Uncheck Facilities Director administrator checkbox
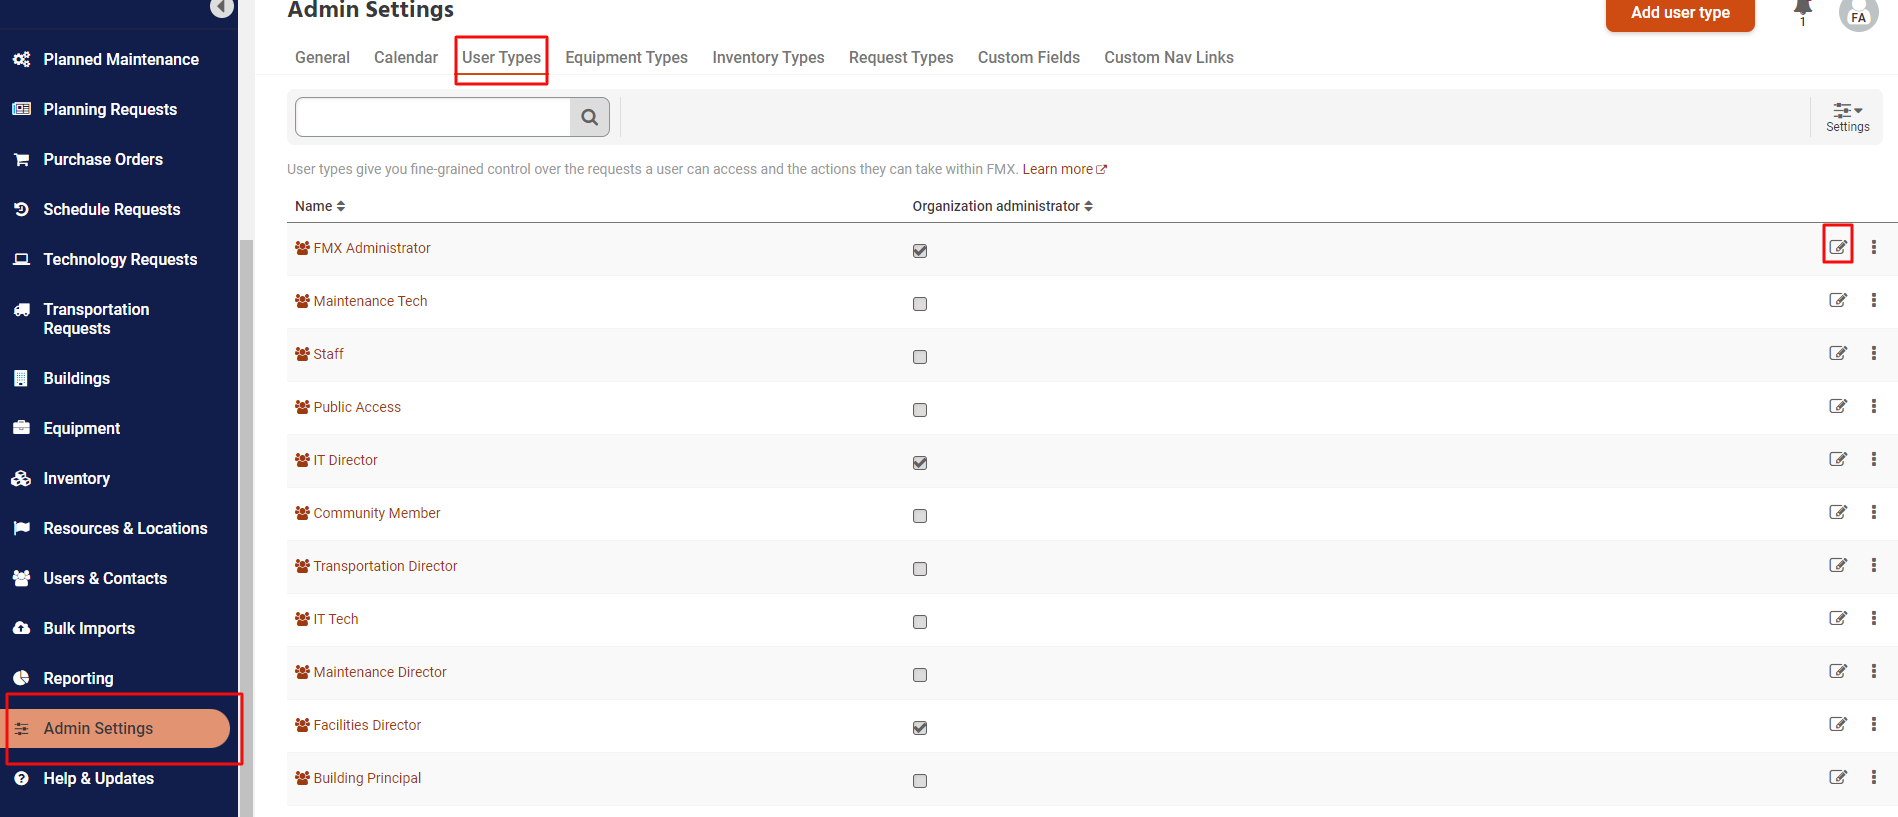This screenshot has width=1898, height=817. pos(920,728)
